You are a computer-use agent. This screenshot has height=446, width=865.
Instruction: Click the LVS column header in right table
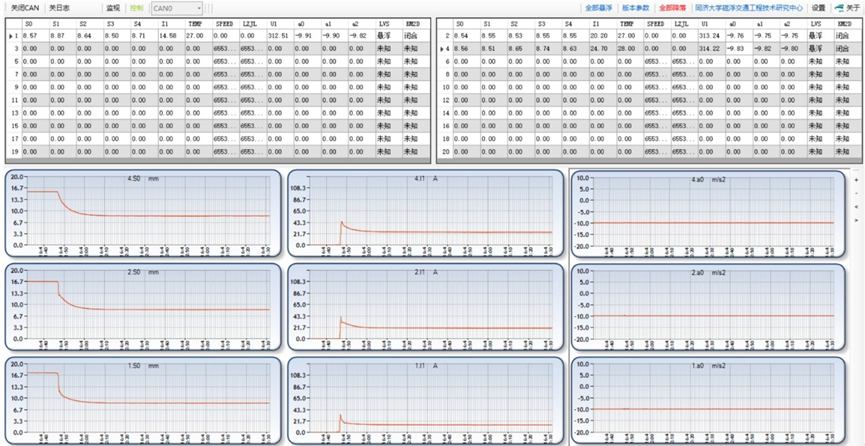[x=820, y=24]
